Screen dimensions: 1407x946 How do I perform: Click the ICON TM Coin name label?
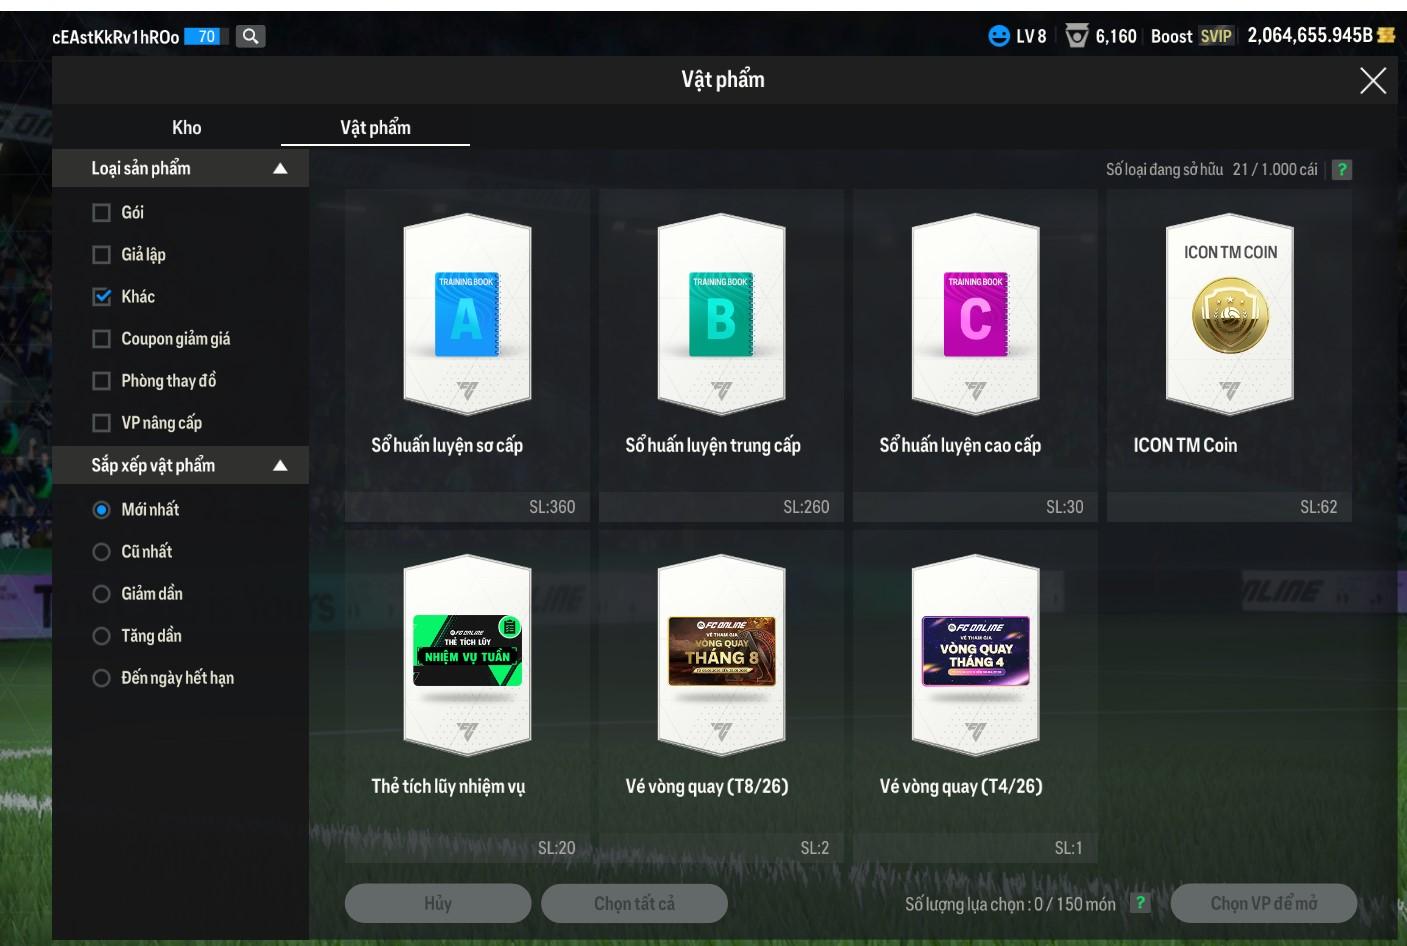coord(1185,445)
